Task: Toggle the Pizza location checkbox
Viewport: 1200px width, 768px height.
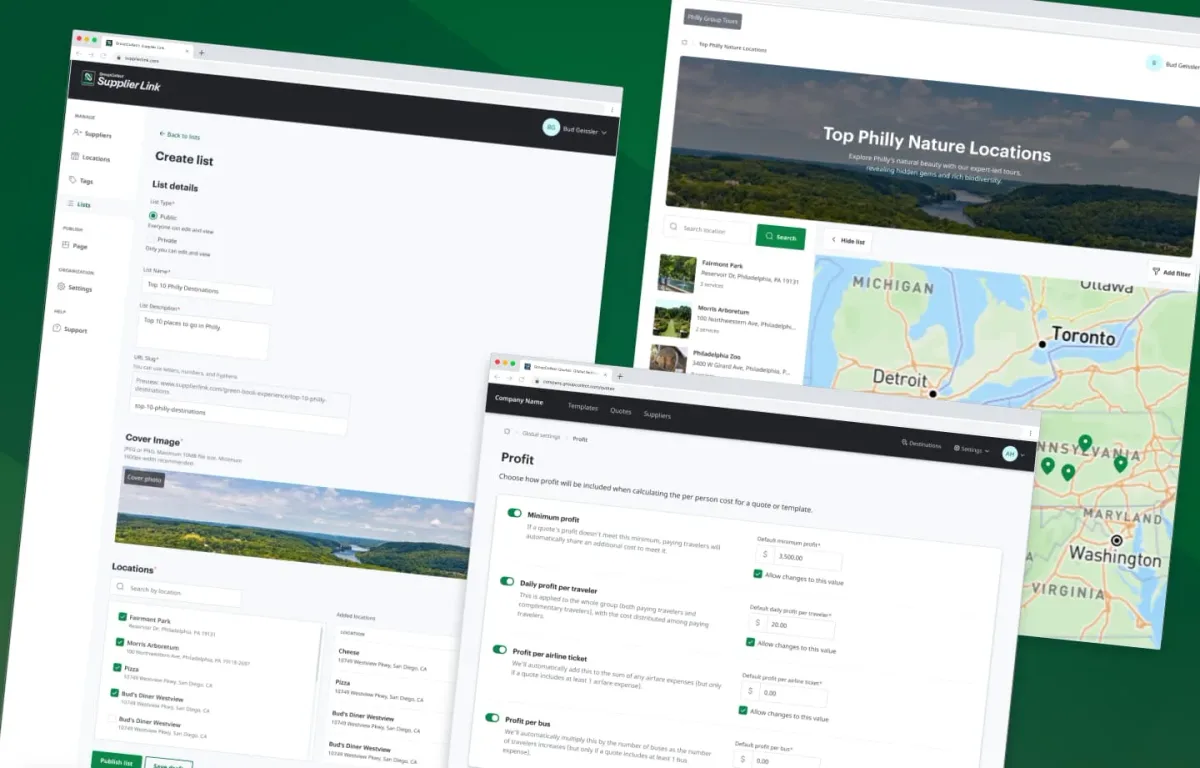Action: click(117, 667)
